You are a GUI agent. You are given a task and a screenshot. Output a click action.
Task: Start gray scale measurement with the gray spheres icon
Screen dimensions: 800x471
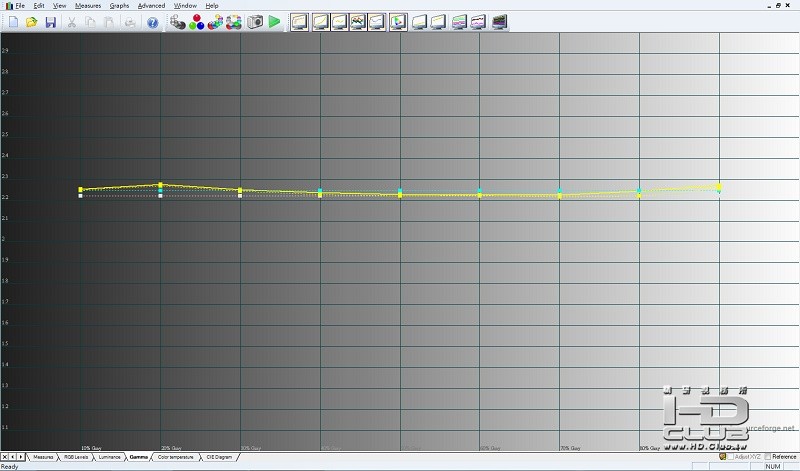177,22
